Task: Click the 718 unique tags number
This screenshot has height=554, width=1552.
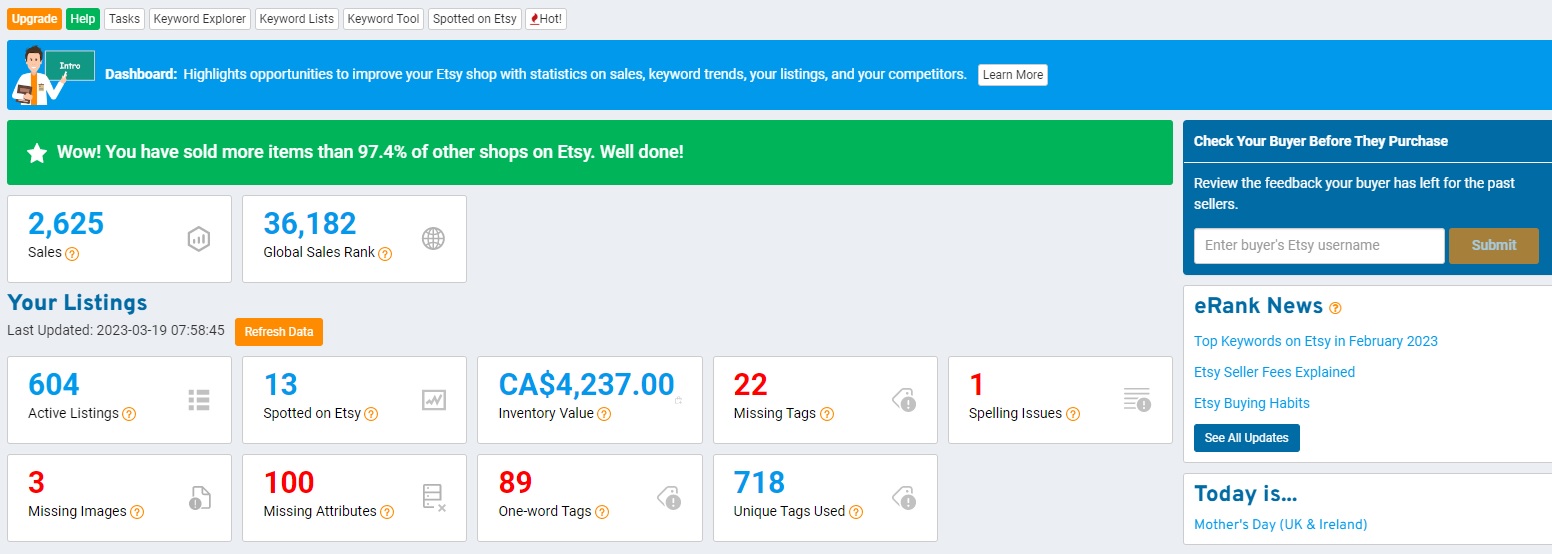Action: 760,482
